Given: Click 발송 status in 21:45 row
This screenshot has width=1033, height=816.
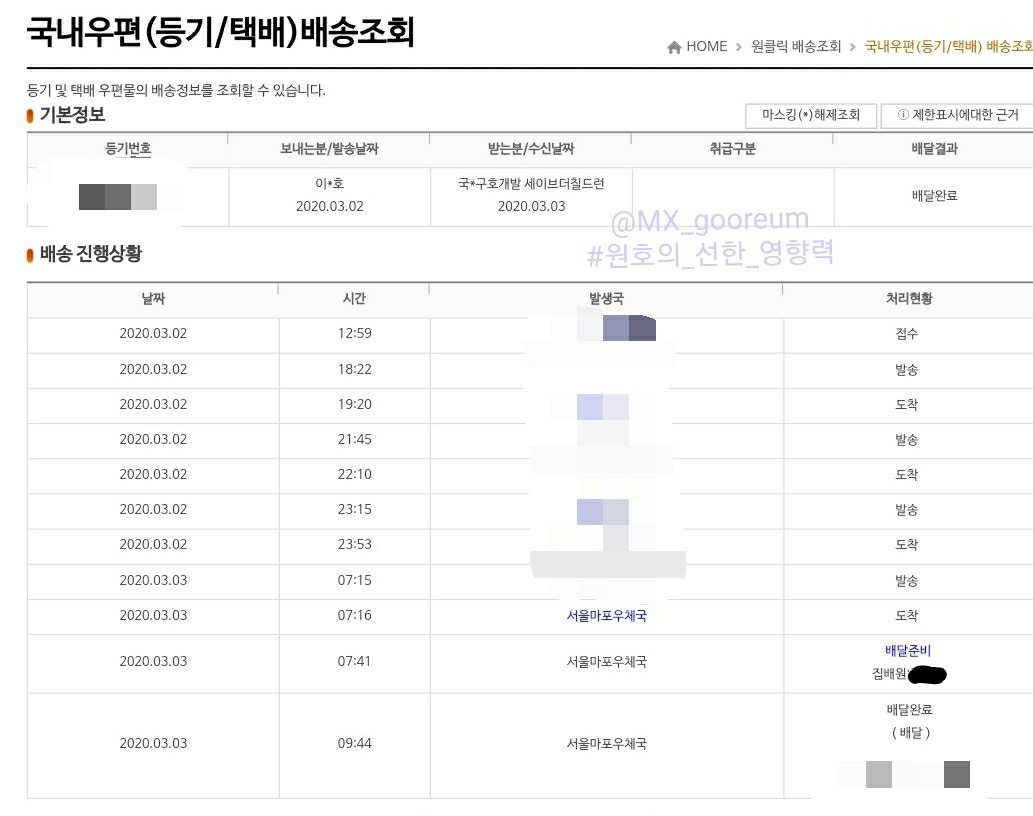Looking at the screenshot, I should 907,440.
